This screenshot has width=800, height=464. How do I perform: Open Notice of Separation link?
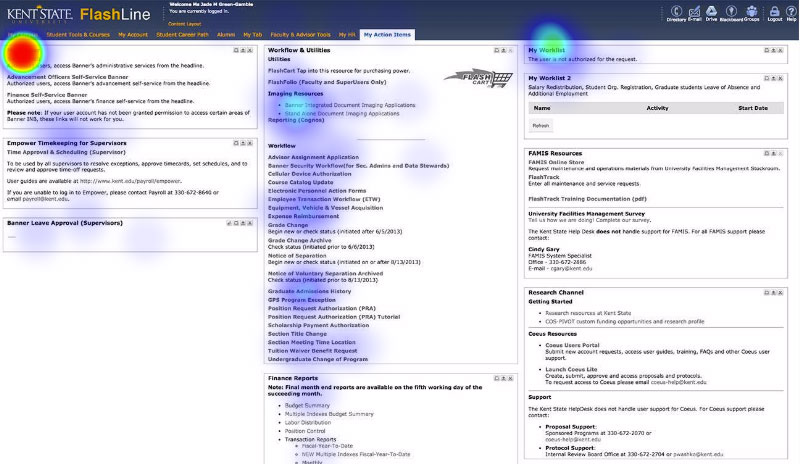pos(297,256)
